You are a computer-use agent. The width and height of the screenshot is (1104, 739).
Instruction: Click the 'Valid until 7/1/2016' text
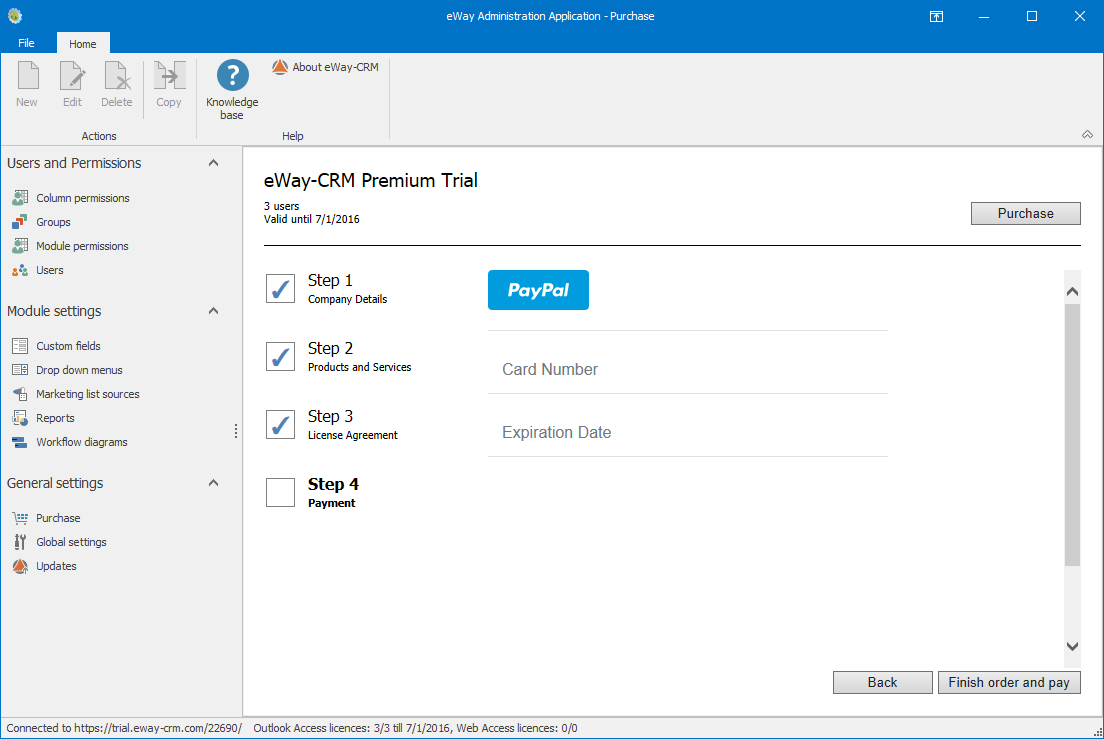312,220
